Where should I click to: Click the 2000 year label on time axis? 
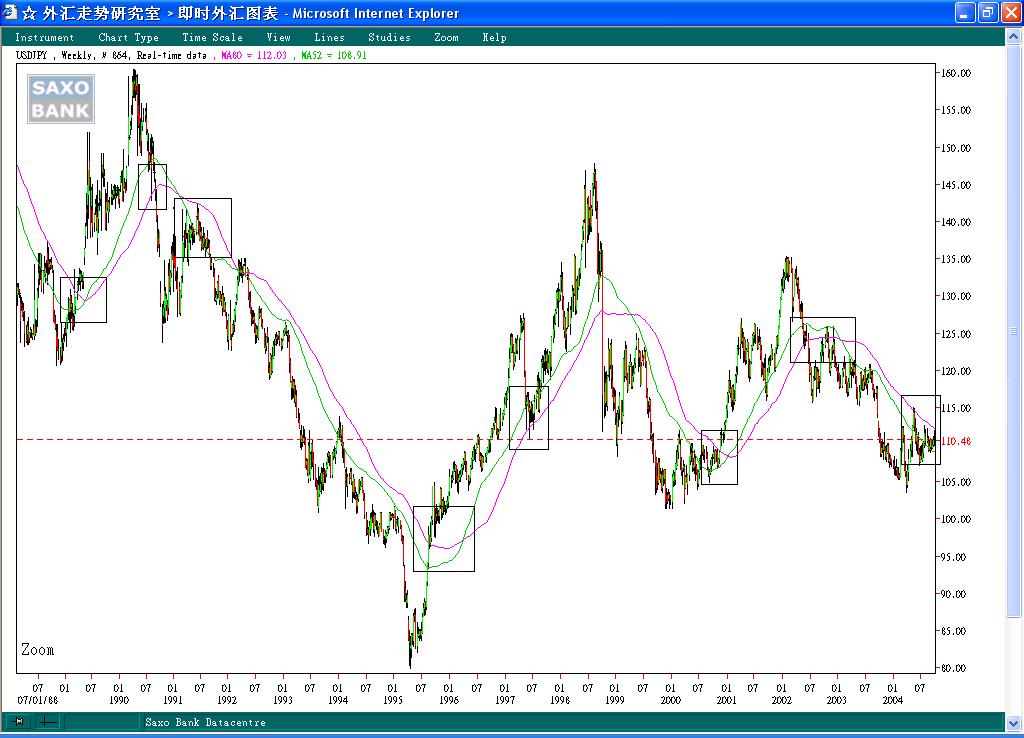pyautogui.click(x=671, y=700)
